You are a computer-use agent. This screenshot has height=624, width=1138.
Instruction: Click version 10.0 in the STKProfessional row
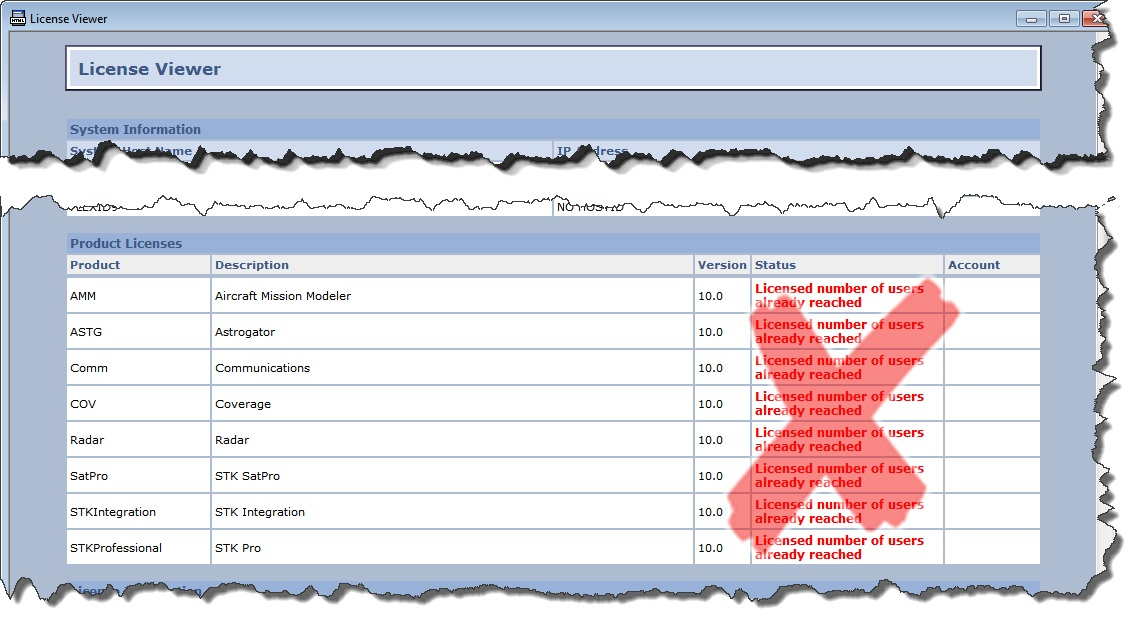[711, 548]
